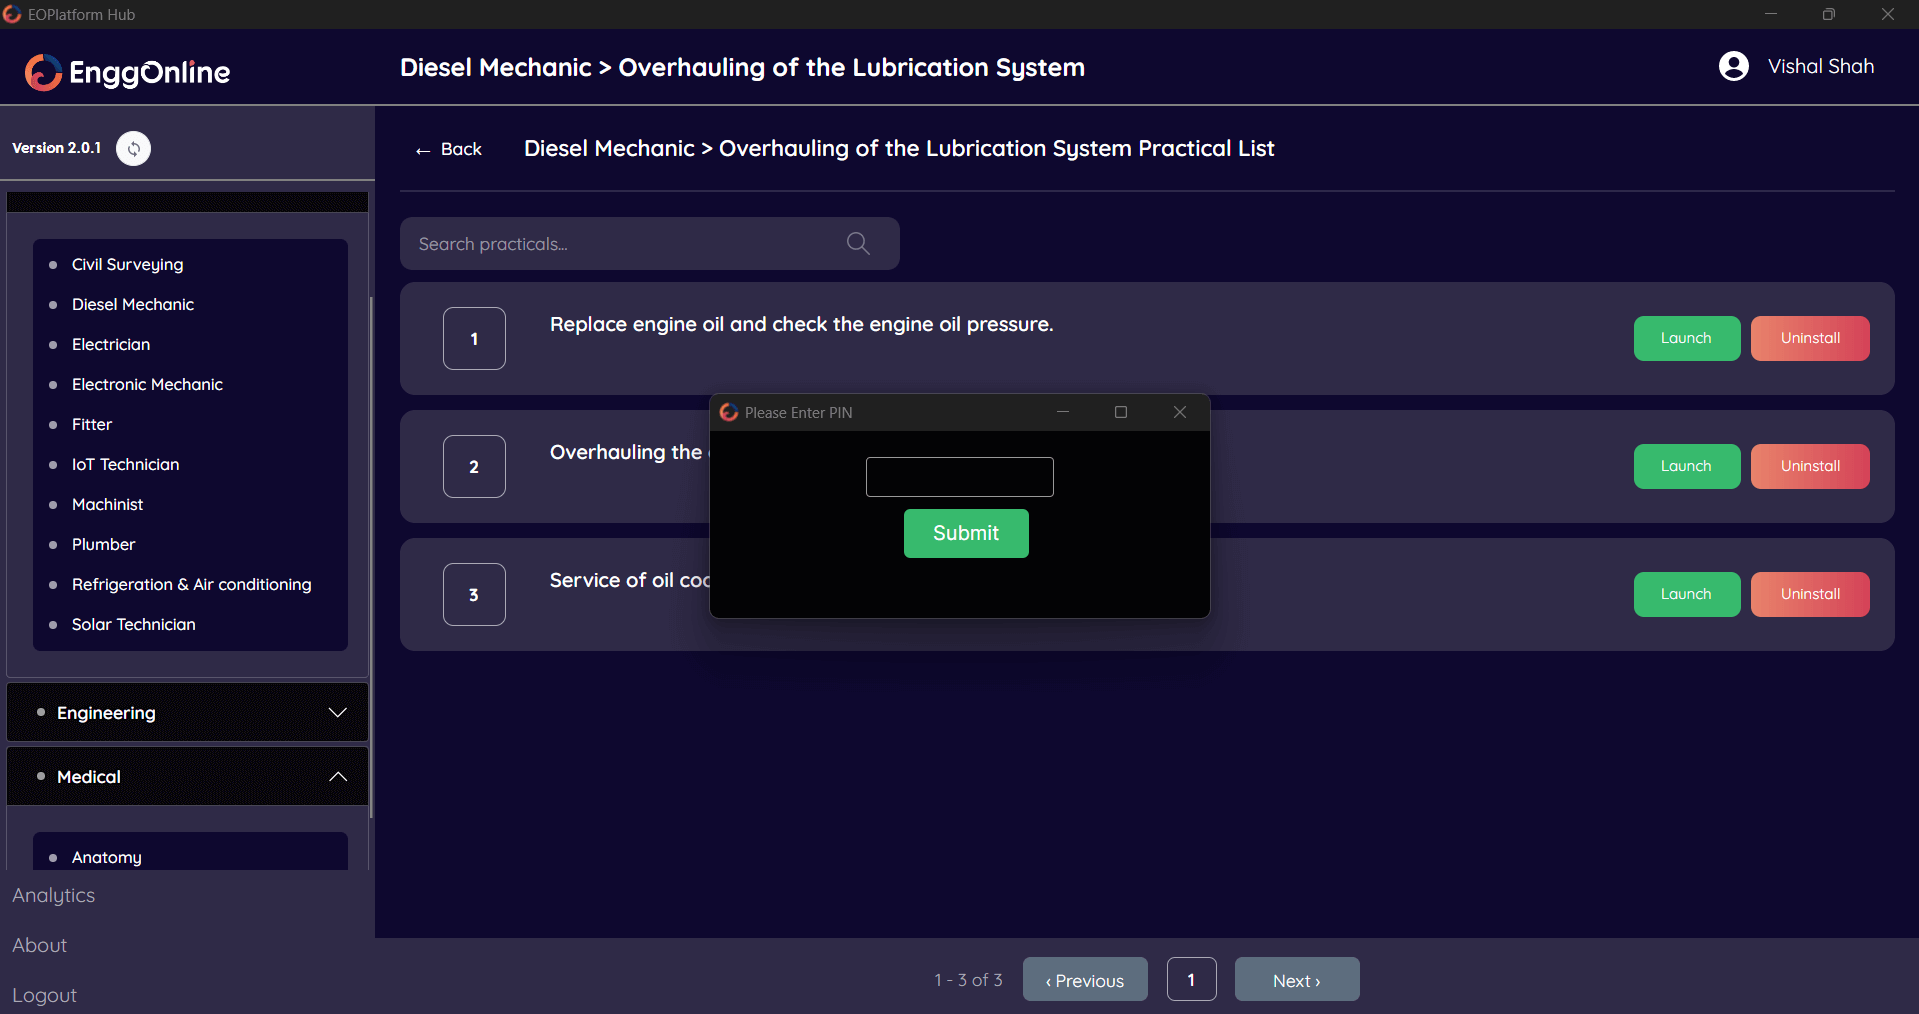The image size is (1919, 1014).
Task: Click the refresh icon next to Version 2.0.1
Action: [x=133, y=148]
